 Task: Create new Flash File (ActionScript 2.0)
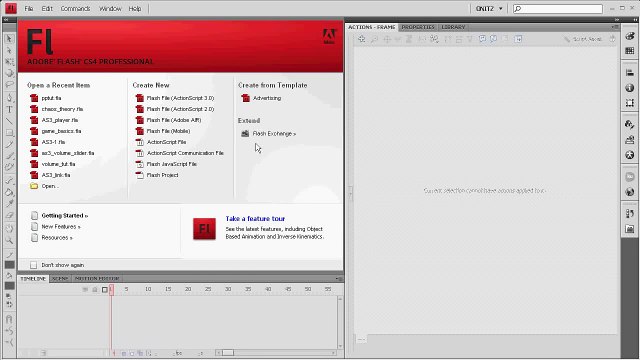[180, 109]
